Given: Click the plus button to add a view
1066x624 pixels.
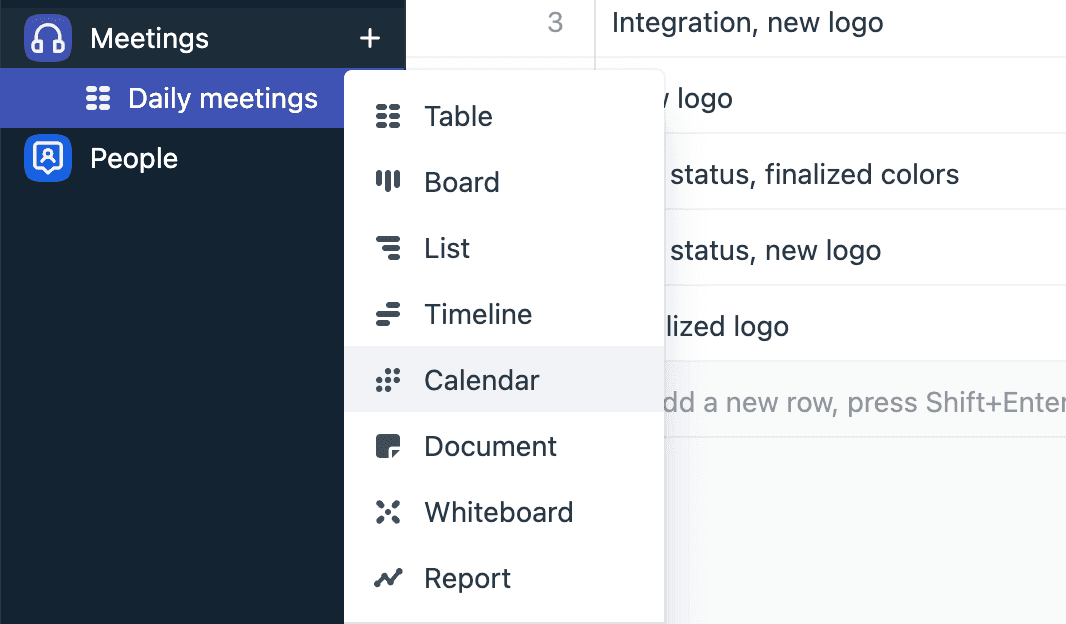Looking at the screenshot, I should pyautogui.click(x=370, y=36).
